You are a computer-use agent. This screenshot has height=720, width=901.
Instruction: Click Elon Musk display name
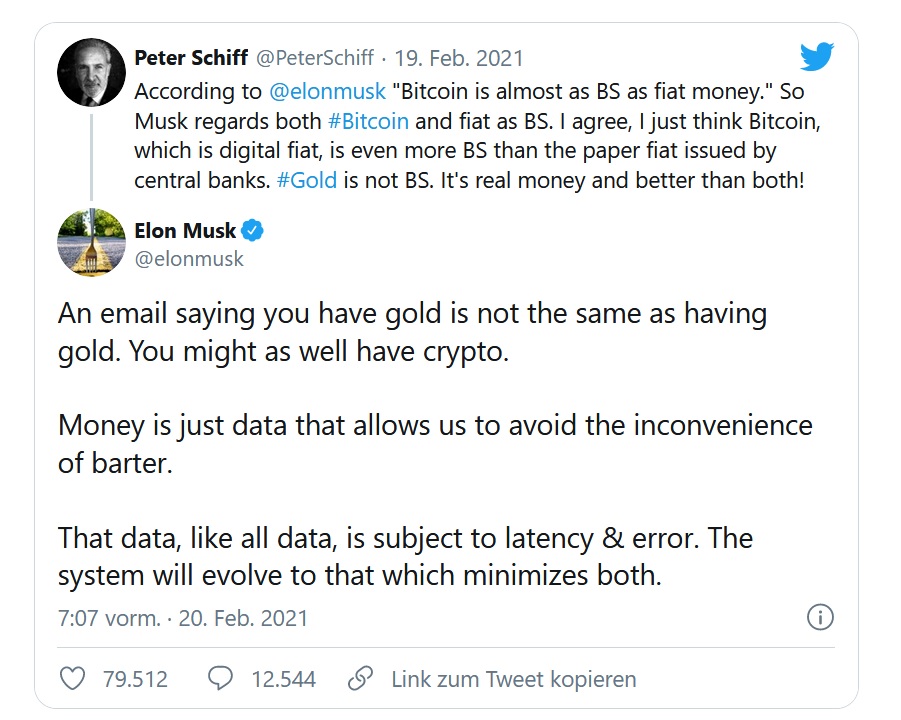coord(185,231)
